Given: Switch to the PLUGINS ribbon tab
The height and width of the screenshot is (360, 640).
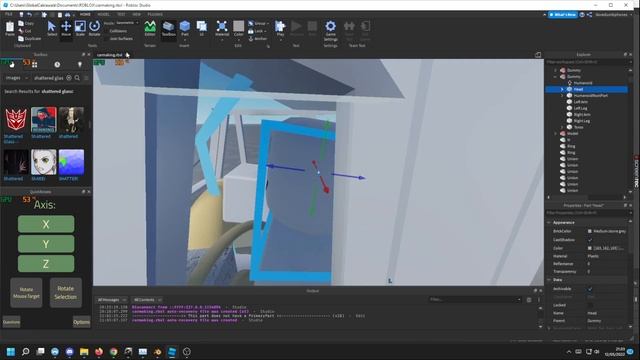Looking at the screenshot, I should click(x=155, y=14).
